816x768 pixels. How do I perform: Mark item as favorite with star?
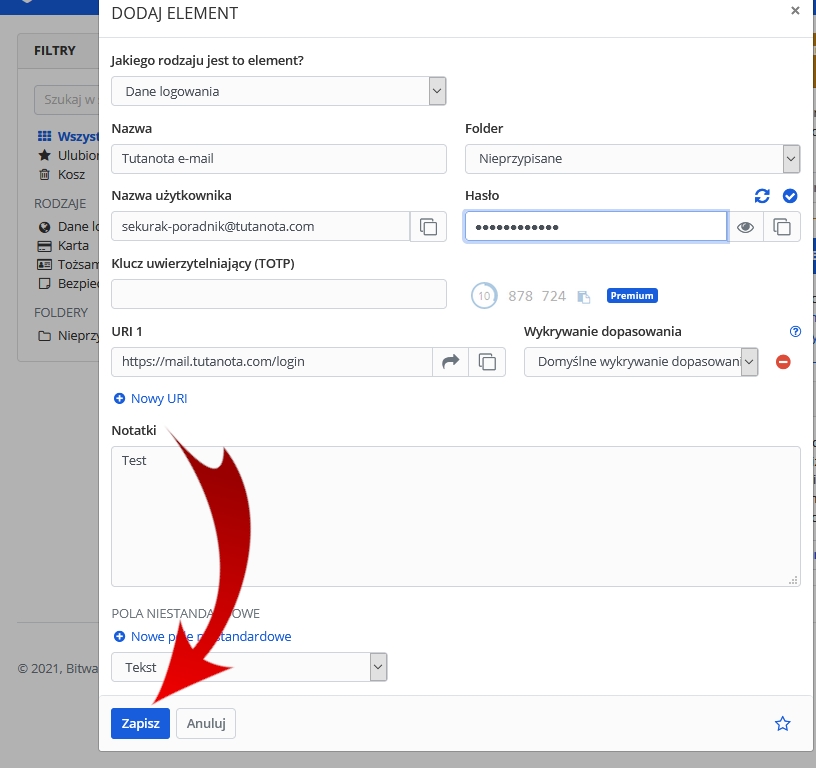tap(783, 723)
